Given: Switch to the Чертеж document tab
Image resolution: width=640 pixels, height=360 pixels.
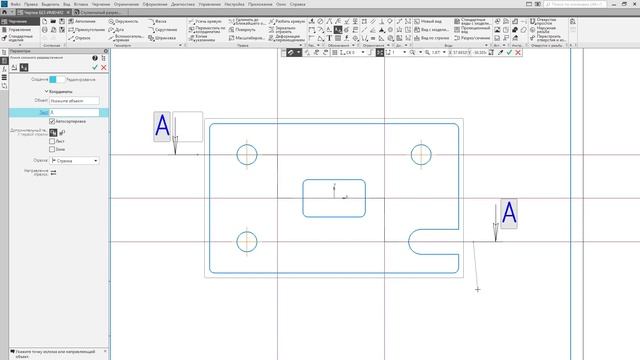Looking at the screenshot, I should coord(44,13).
